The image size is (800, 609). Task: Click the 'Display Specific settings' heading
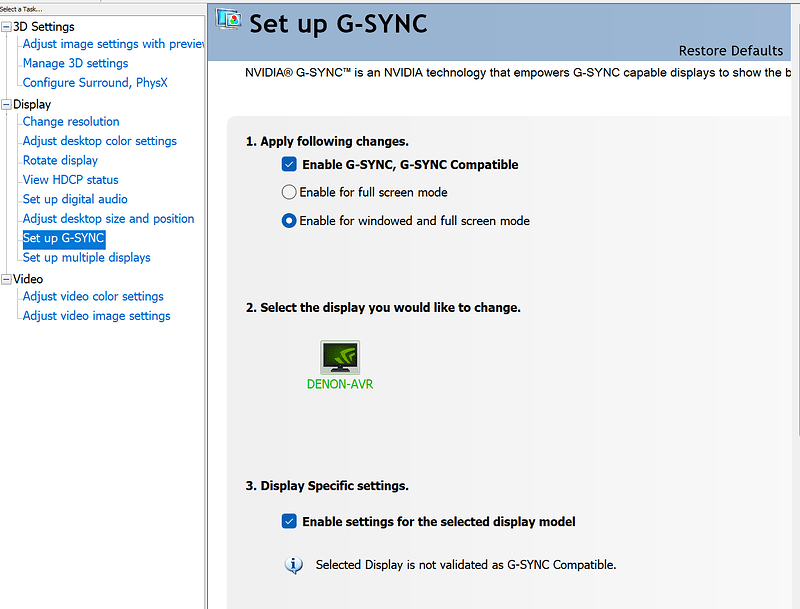327,486
